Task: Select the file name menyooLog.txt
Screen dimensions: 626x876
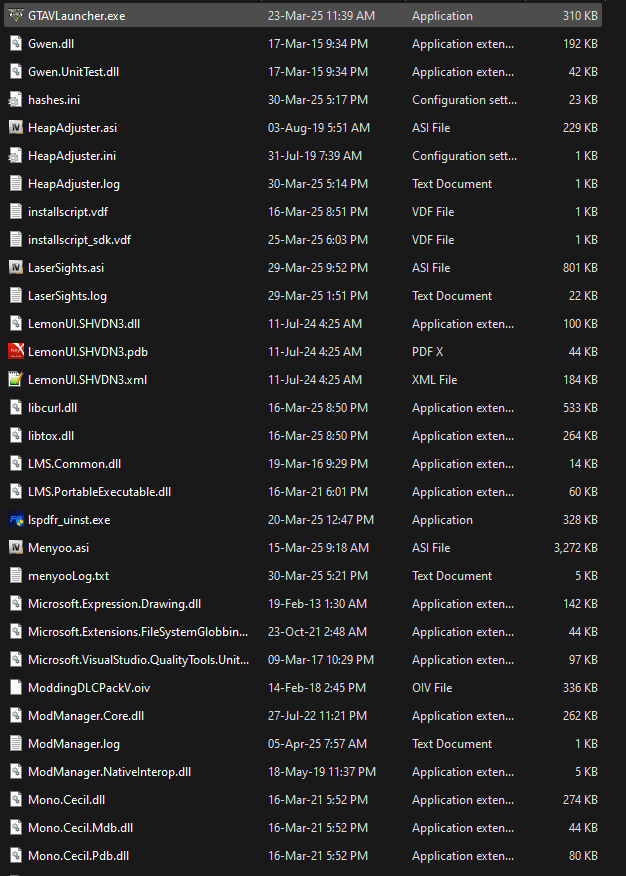Action: pos(68,575)
